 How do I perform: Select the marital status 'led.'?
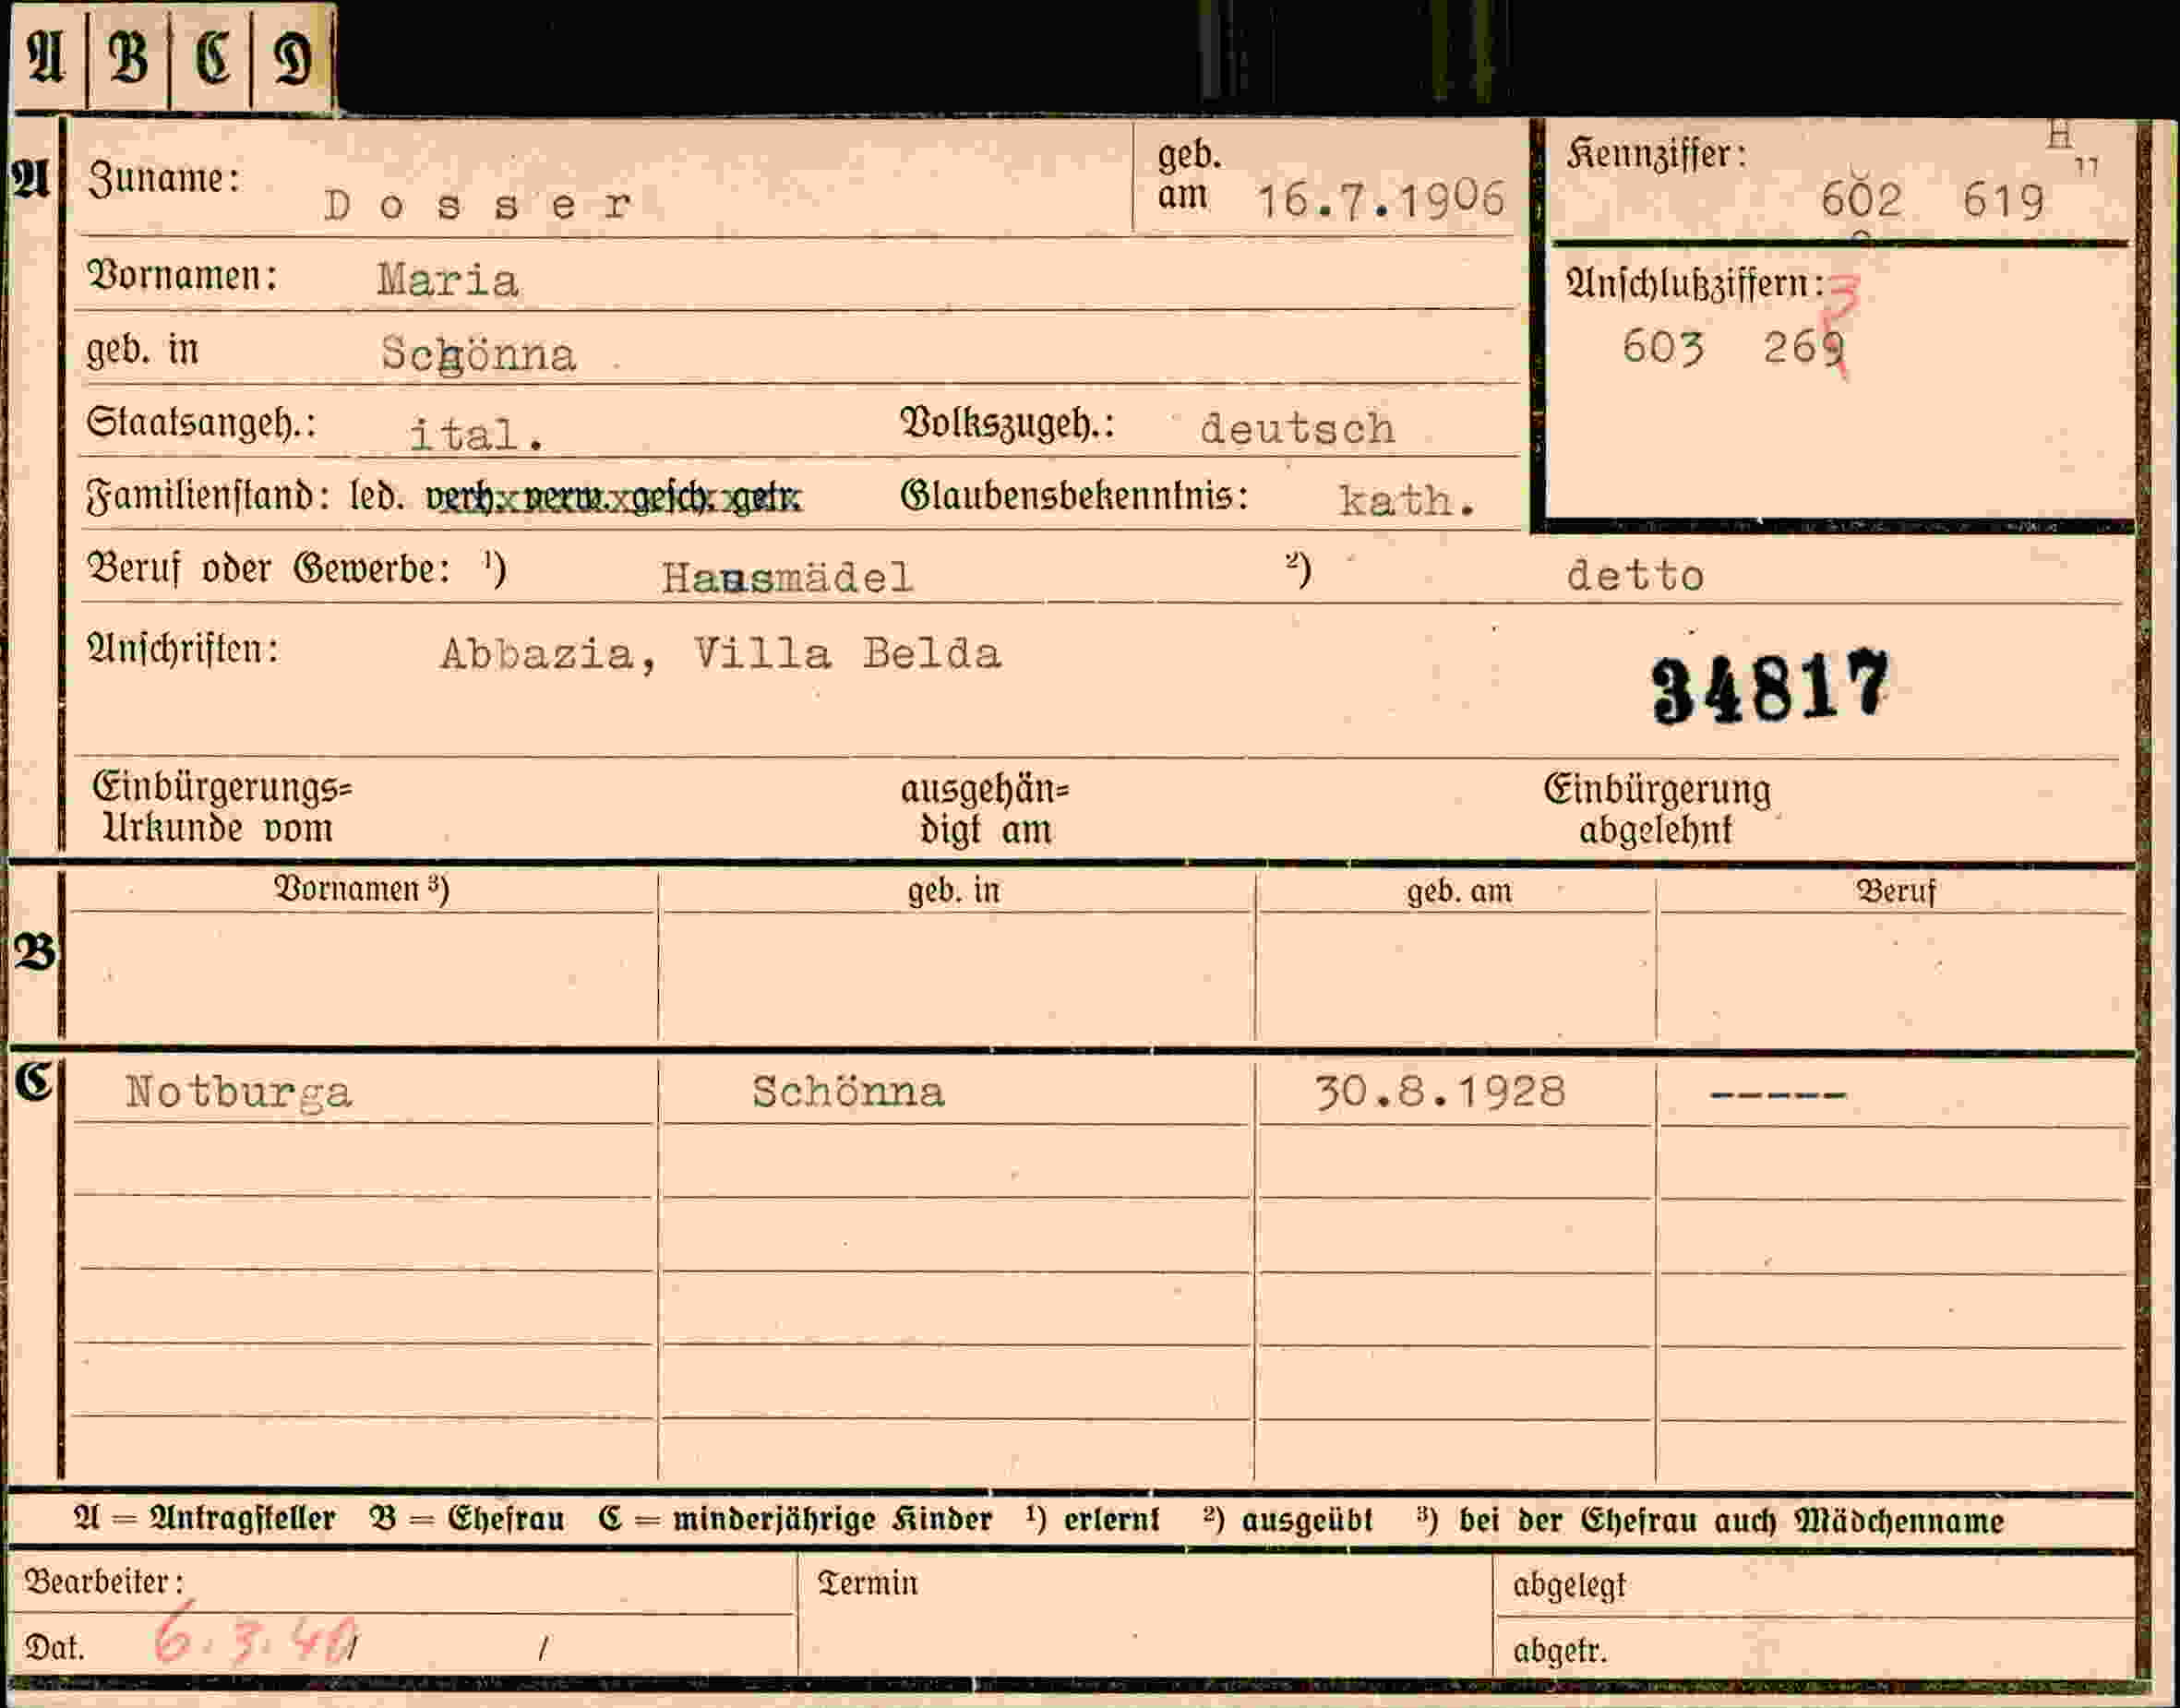[377, 495]
